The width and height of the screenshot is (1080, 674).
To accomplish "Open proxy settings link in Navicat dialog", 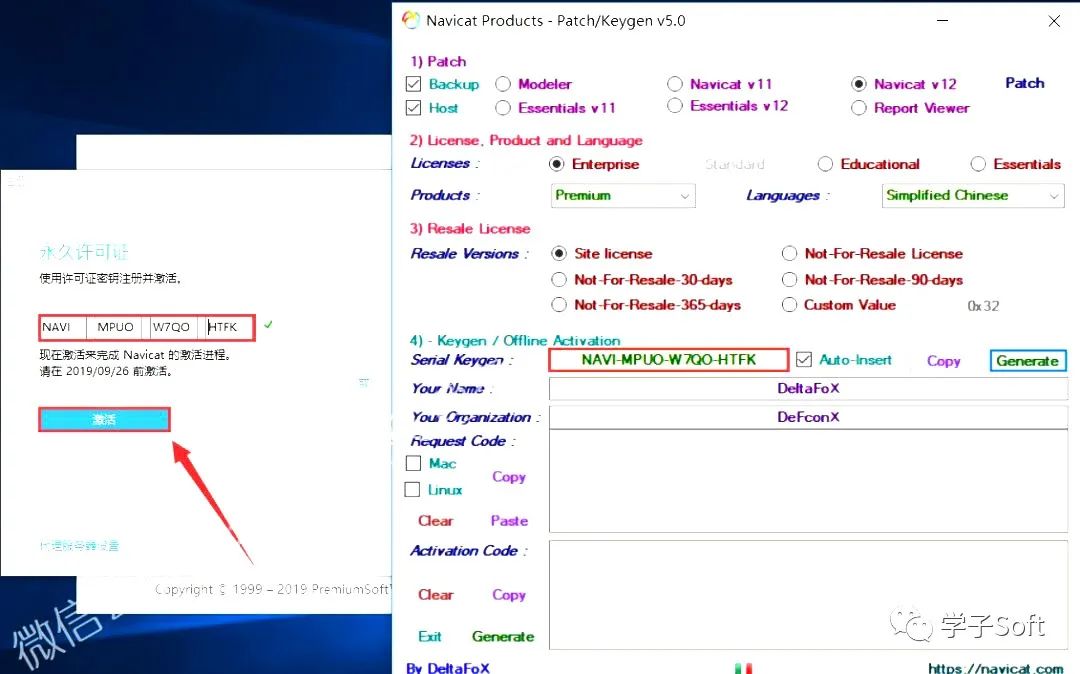I will pyautogui.click(x=79, y=546).
